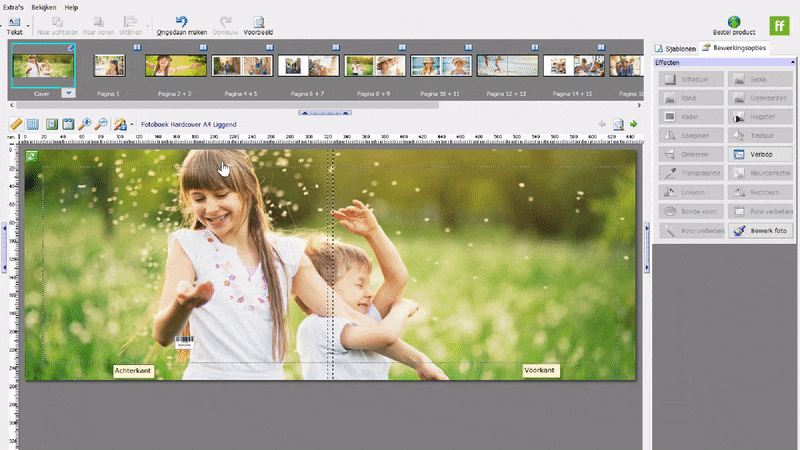This screenshot has width=800, height=450.
Task: Click the zoom out magnifier
Action: [101, 124]
